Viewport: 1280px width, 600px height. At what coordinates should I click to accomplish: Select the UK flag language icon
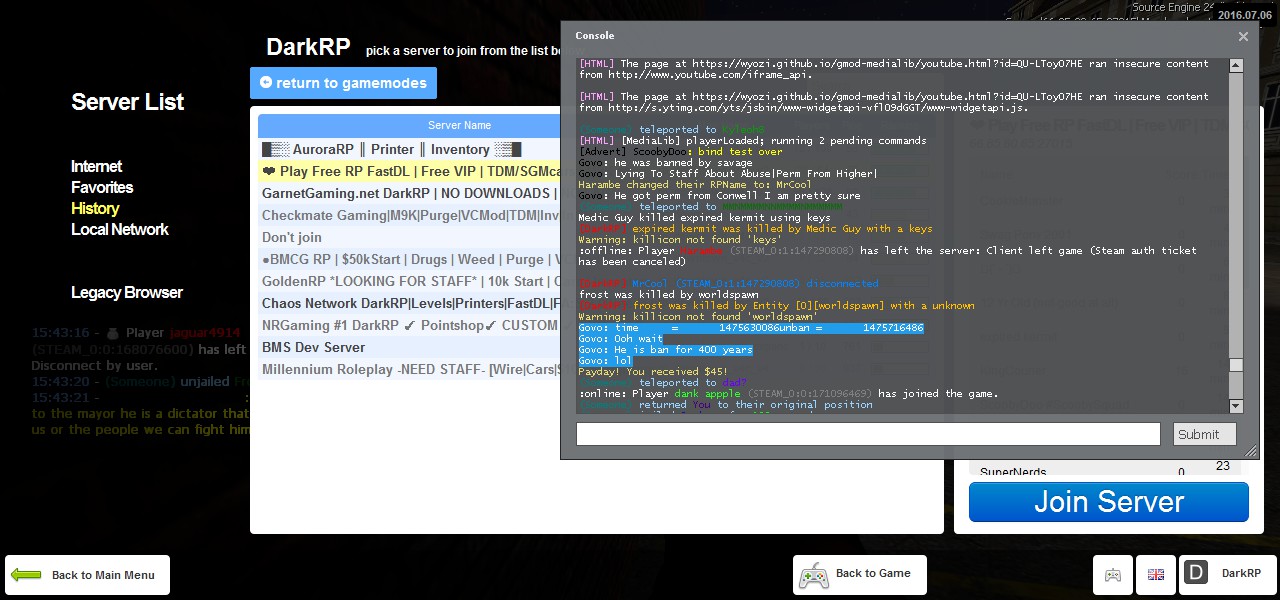point(1156,575)
